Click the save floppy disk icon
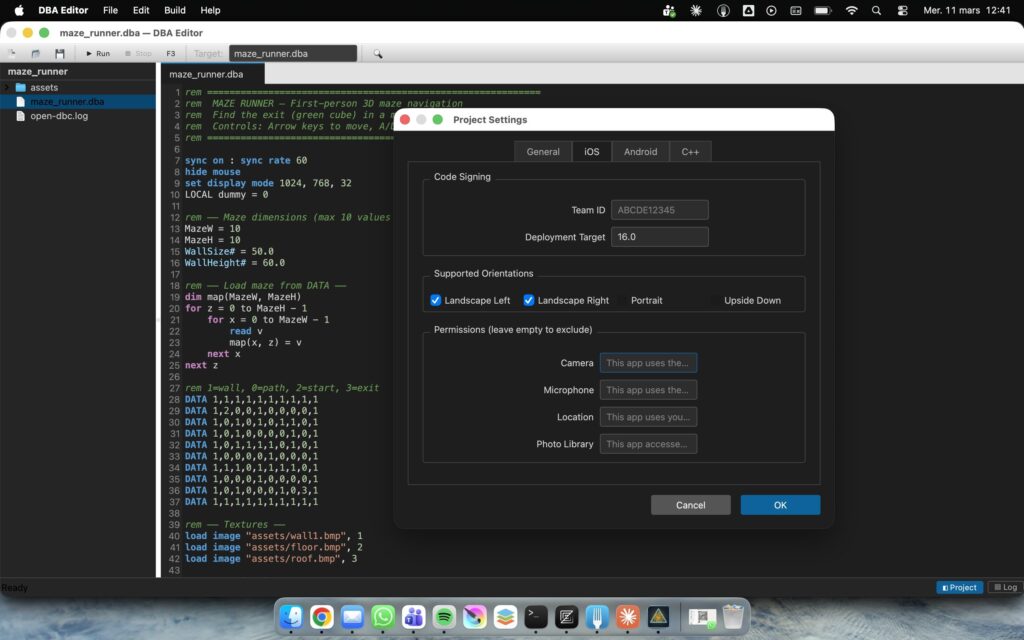 click(x=59, y=54)
